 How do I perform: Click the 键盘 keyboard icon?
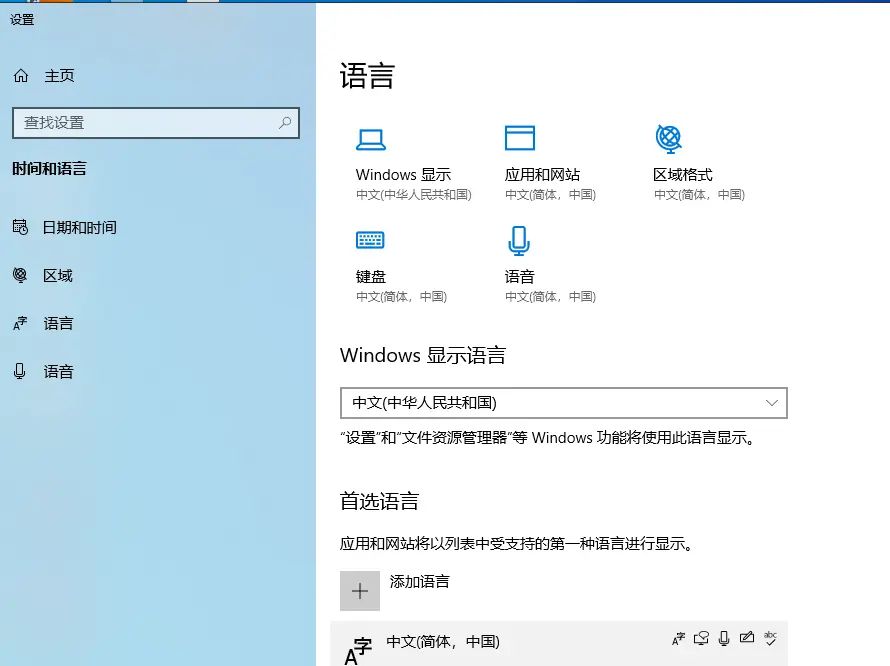pos(370,240)
